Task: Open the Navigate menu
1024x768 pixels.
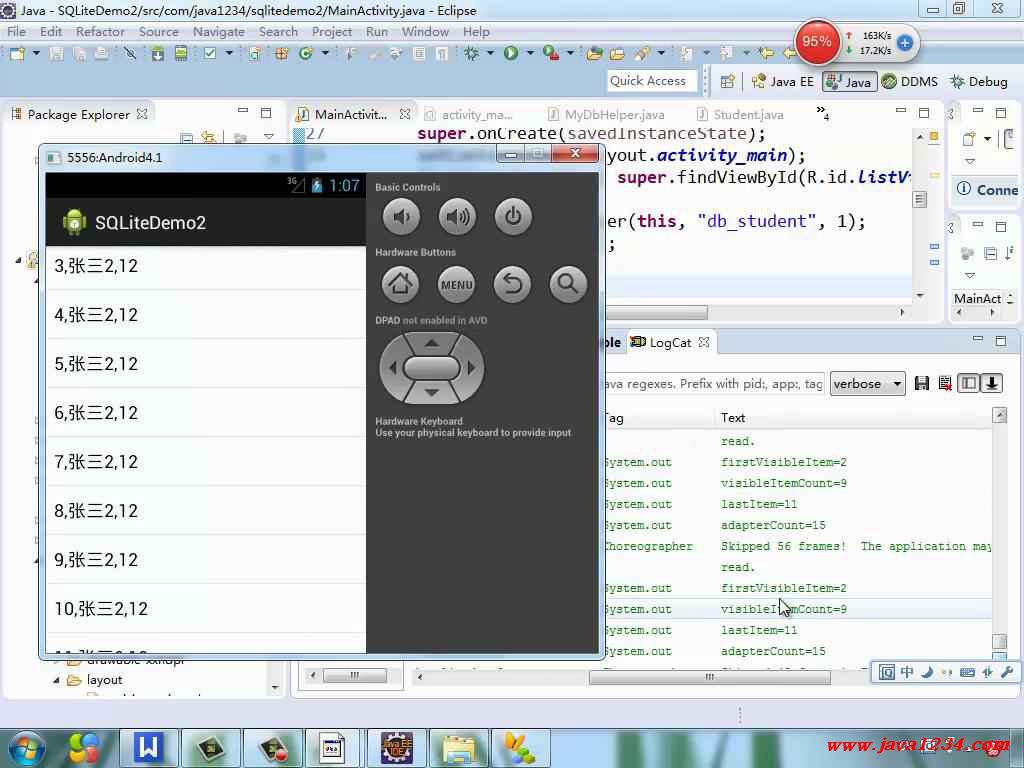Action: coord(219,31)
